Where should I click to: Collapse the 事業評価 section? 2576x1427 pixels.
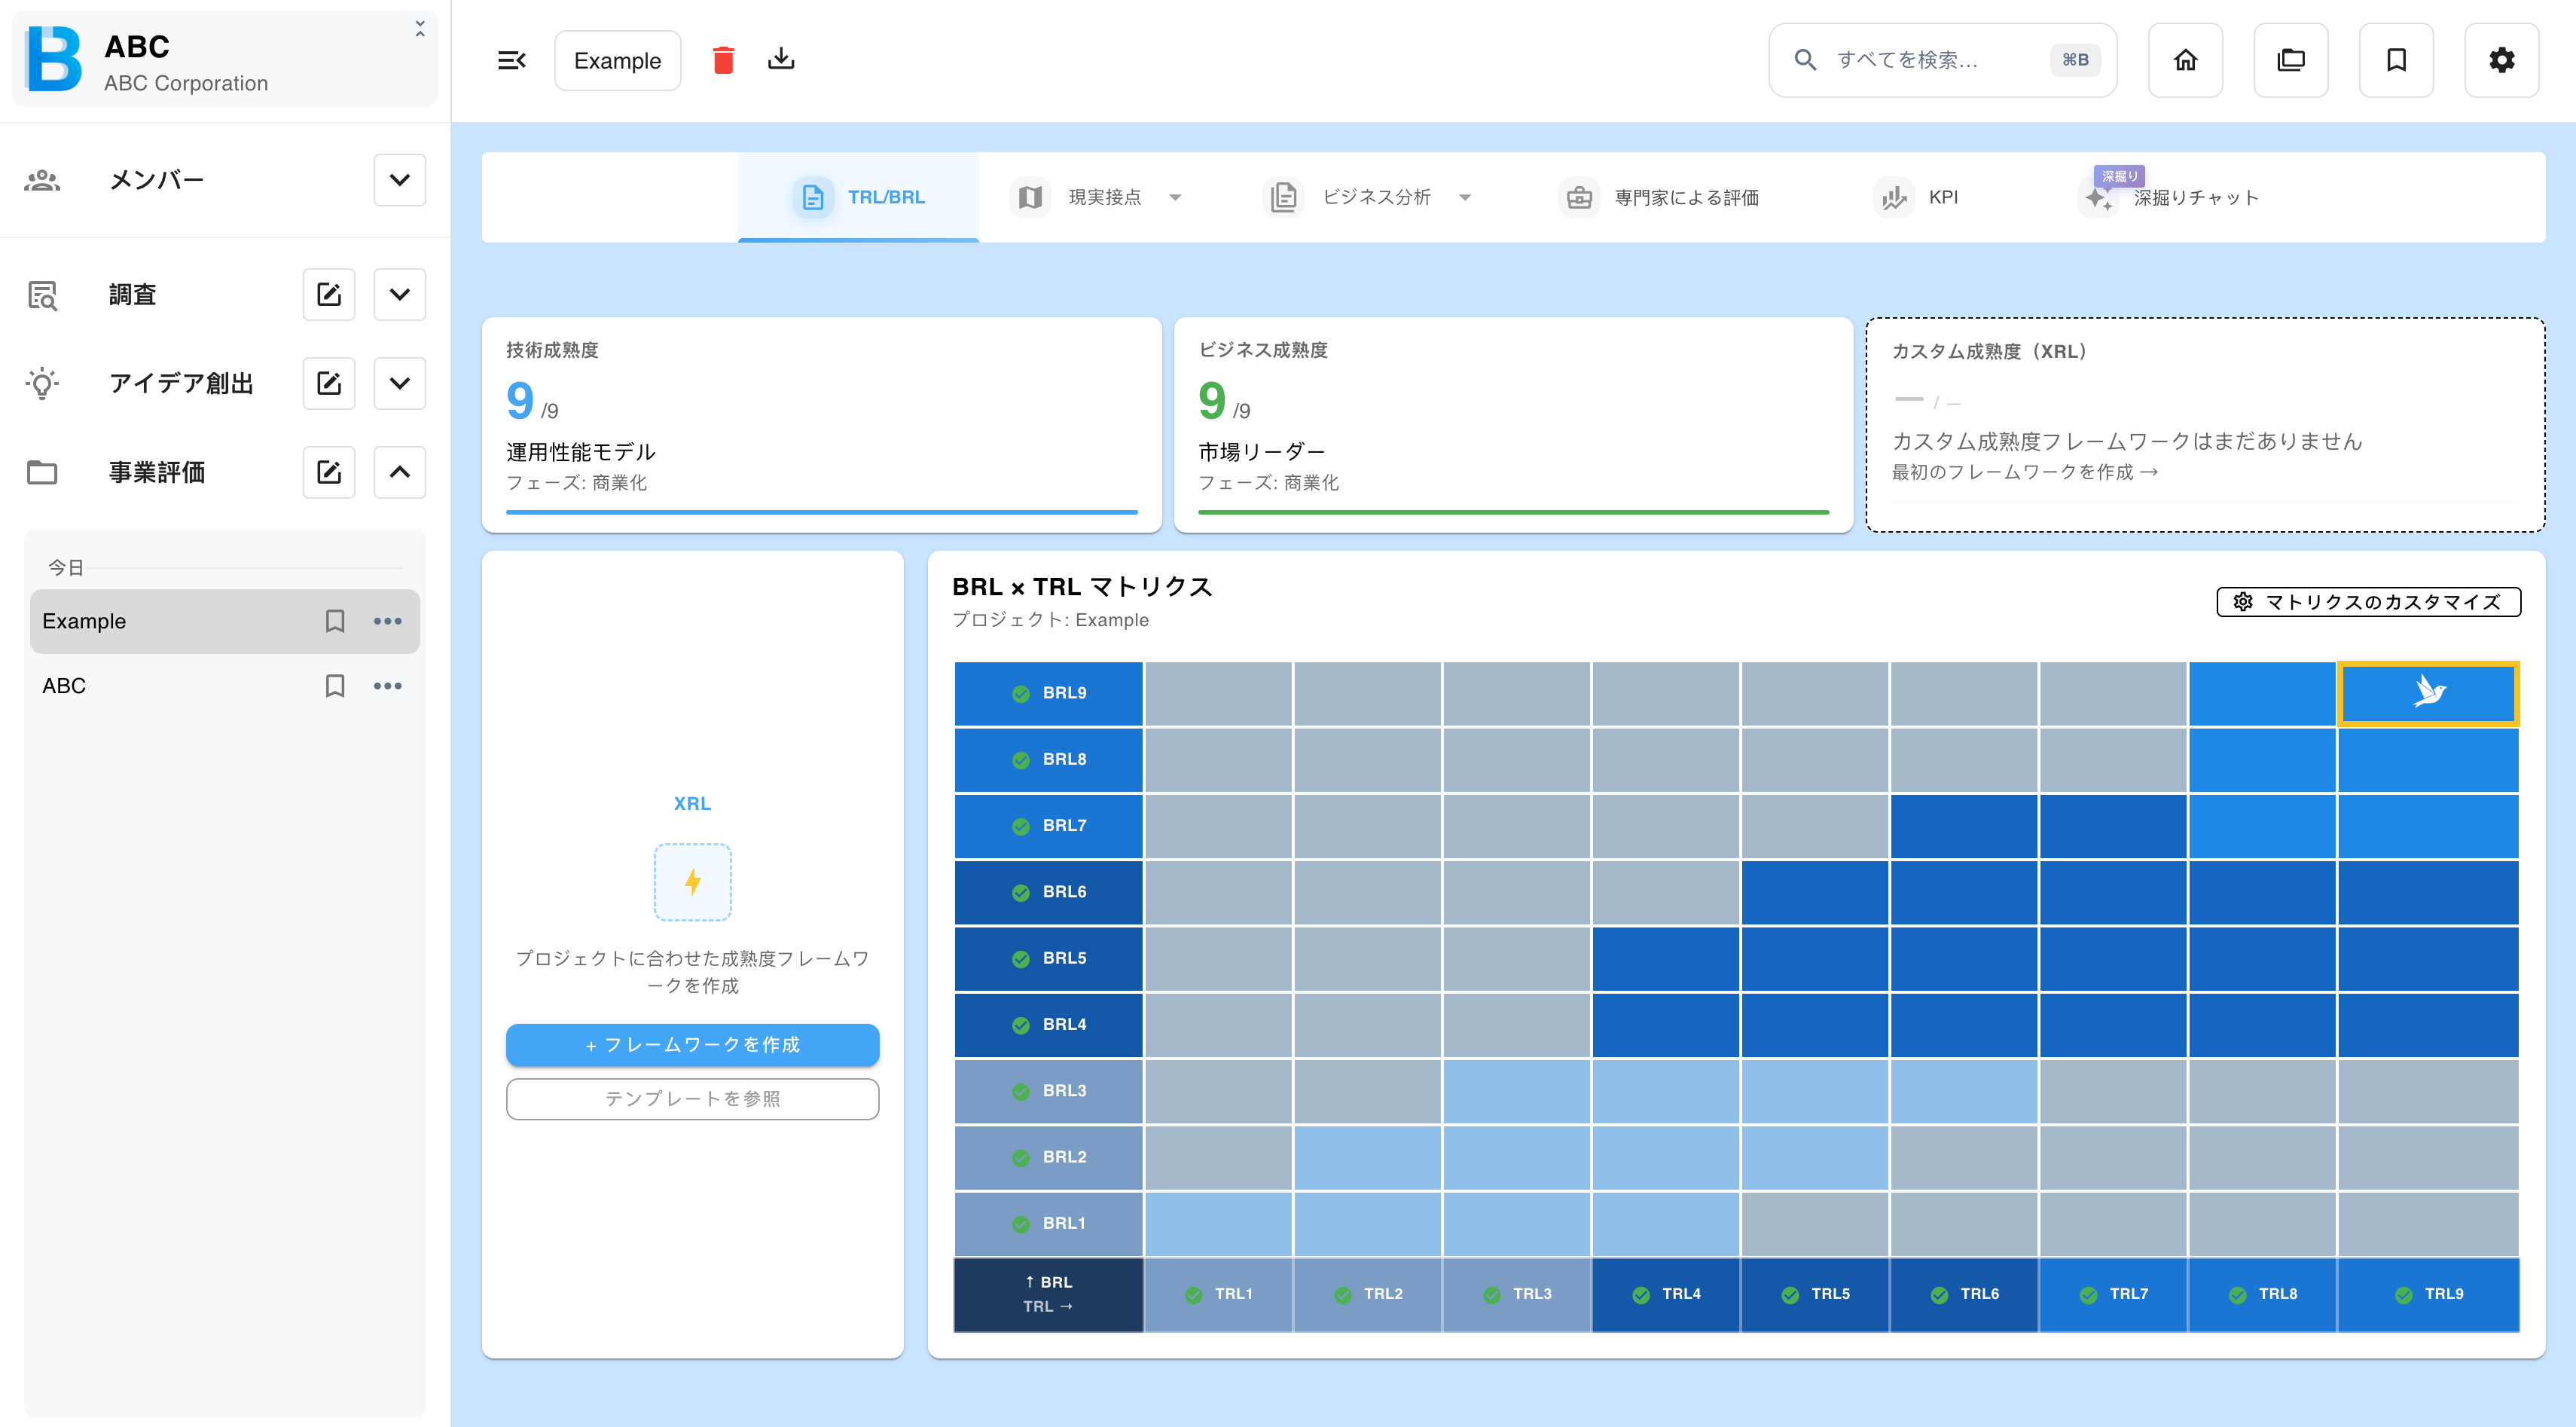coord(399,472)
